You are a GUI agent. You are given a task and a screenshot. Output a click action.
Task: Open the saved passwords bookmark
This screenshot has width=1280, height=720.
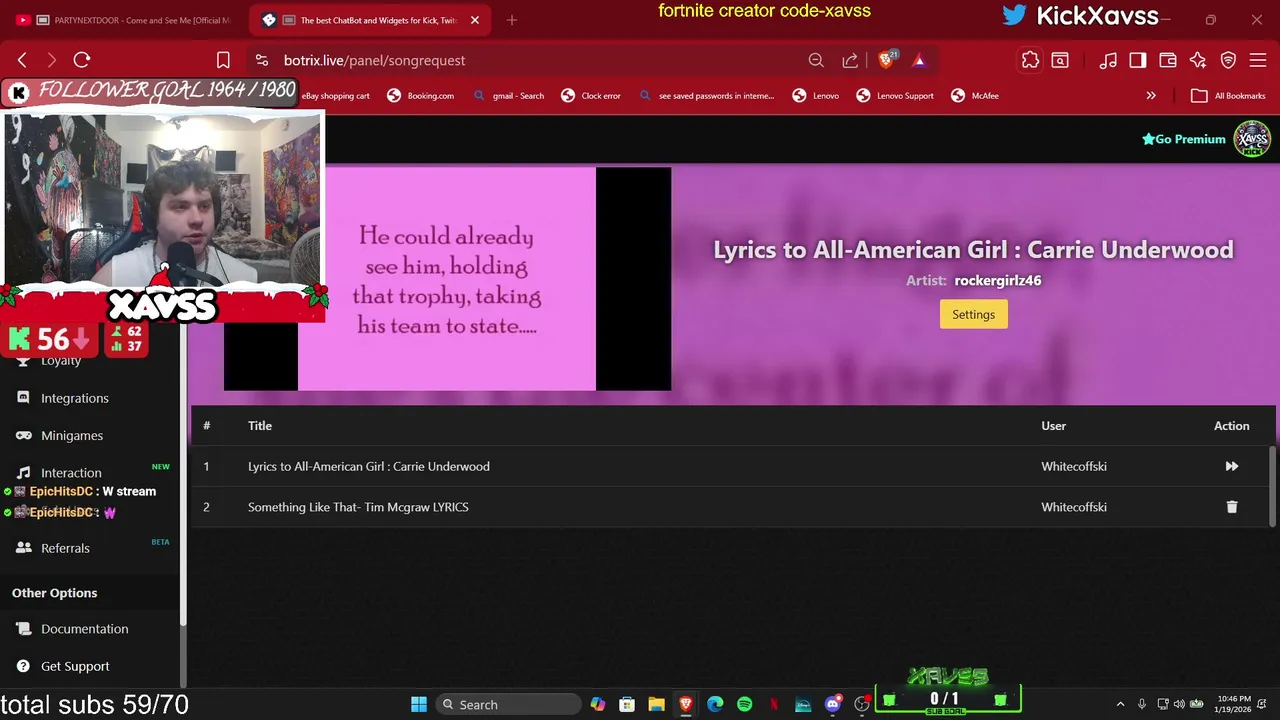705,96
